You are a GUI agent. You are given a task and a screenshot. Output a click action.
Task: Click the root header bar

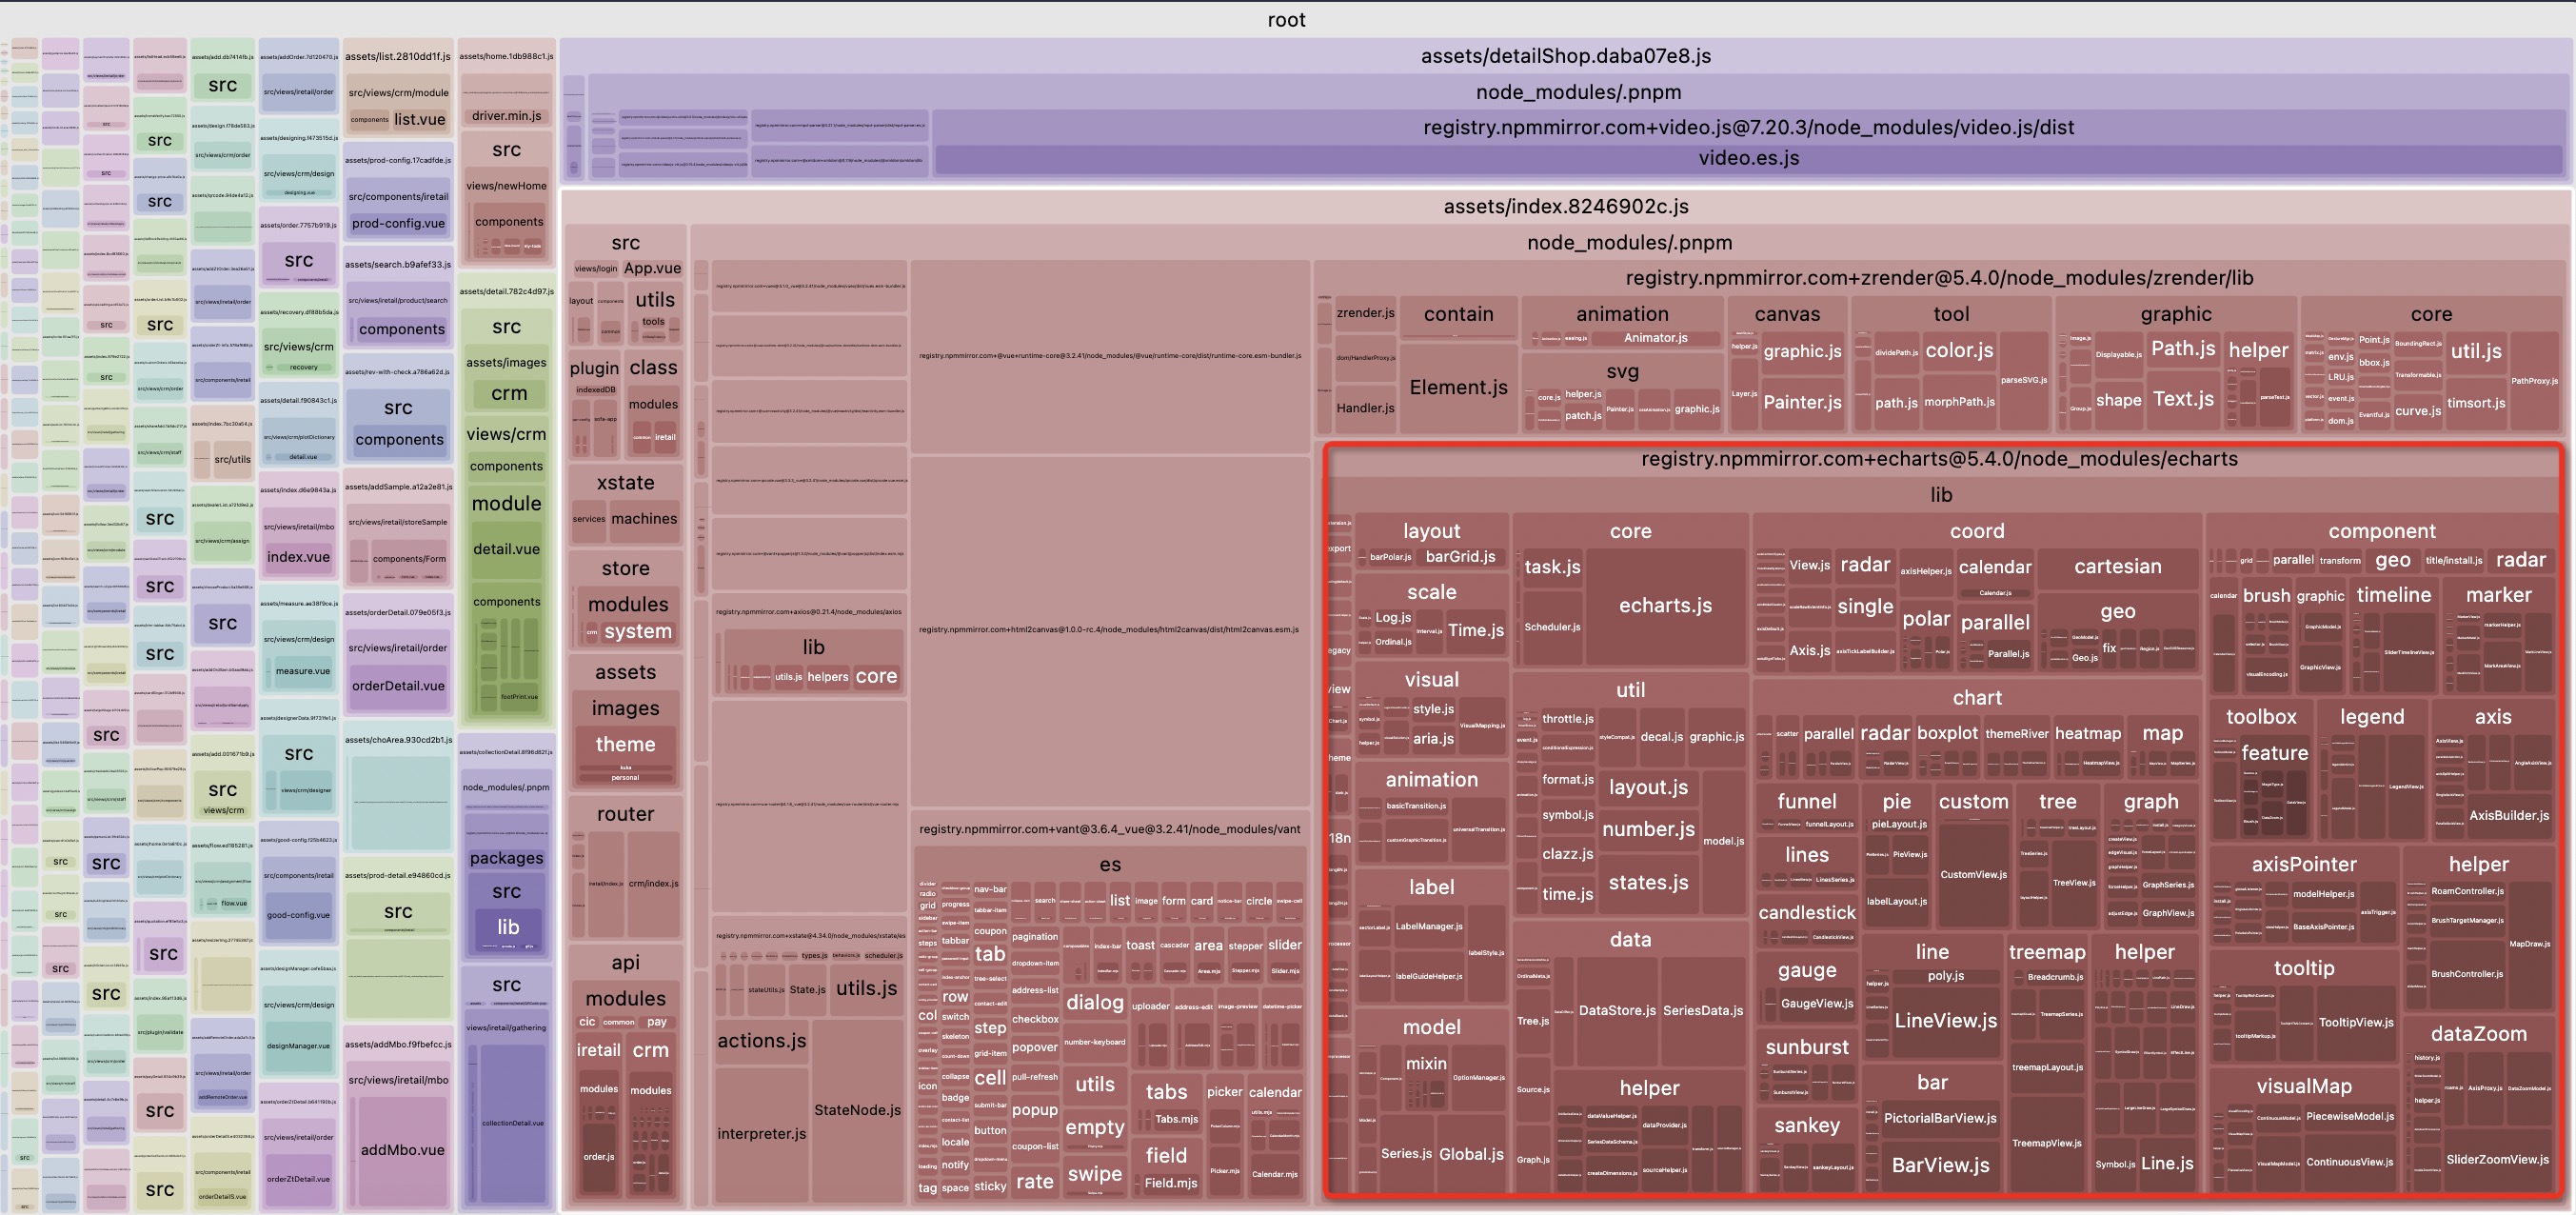pyautogui.click(x=1286, y=20)
